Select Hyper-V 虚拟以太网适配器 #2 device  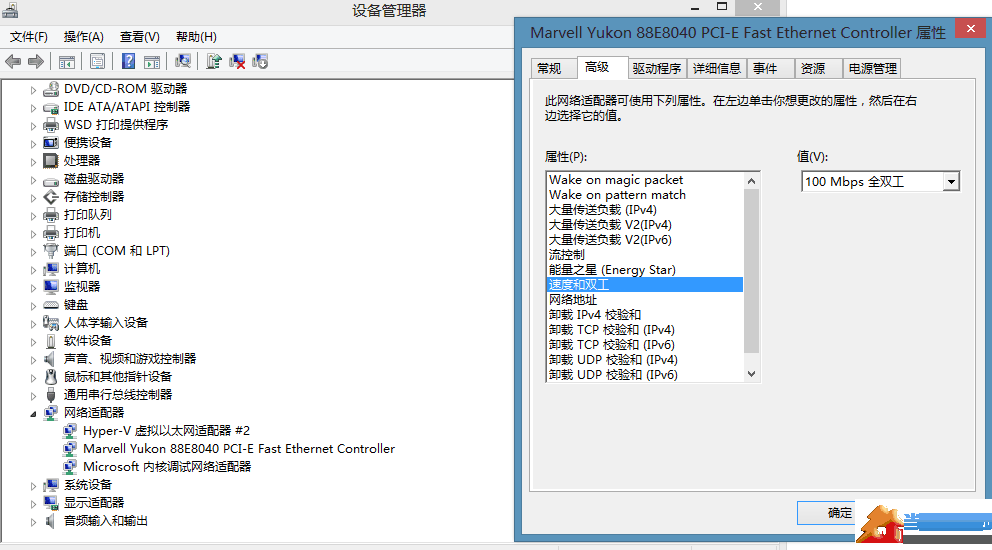tap(166, 430)
